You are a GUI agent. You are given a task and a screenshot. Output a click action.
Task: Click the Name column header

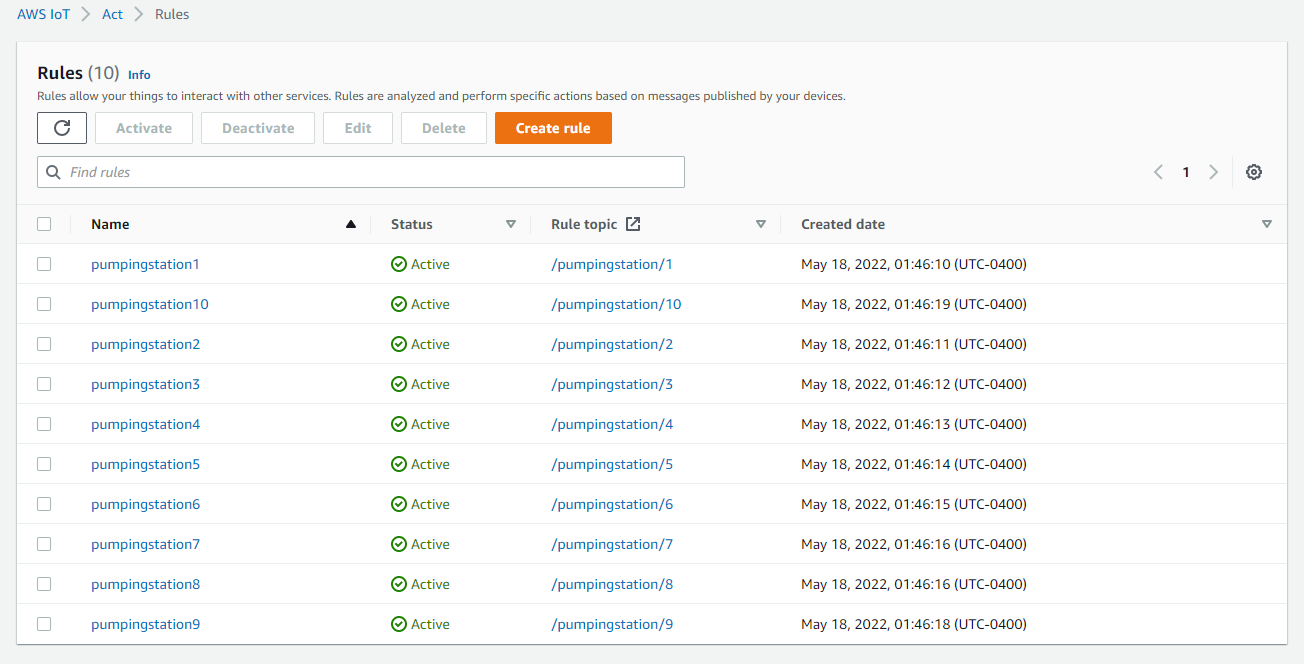(110, 224)
